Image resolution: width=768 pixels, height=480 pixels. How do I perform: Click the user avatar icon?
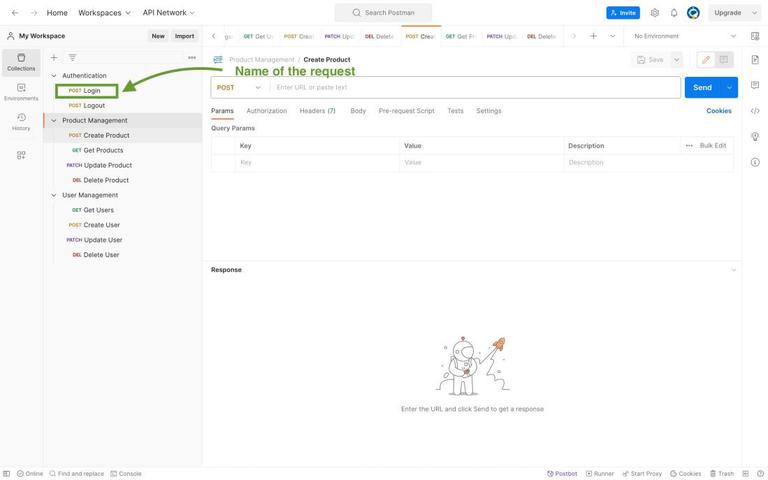pyautogui.click(x=693, y=13)
